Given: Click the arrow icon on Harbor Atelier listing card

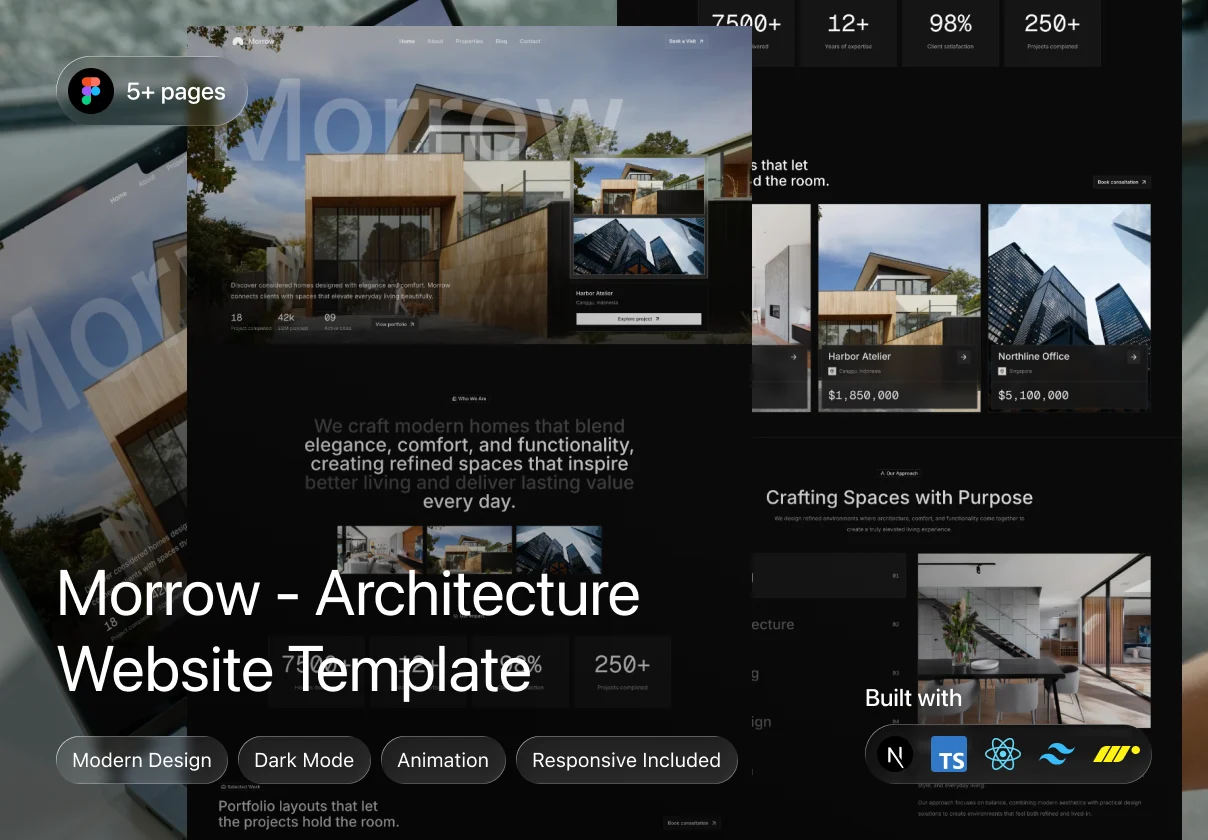Looking at the screenshot, I should [963, 357].
